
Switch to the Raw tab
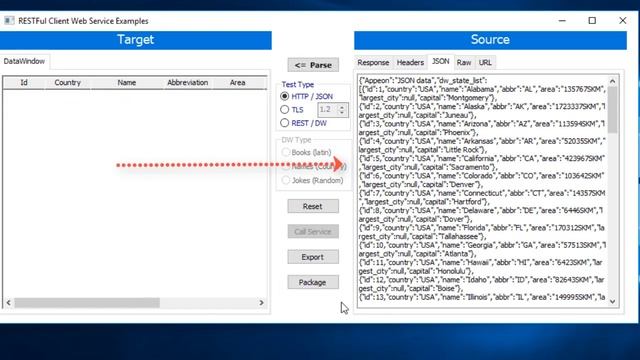(464, 62)
